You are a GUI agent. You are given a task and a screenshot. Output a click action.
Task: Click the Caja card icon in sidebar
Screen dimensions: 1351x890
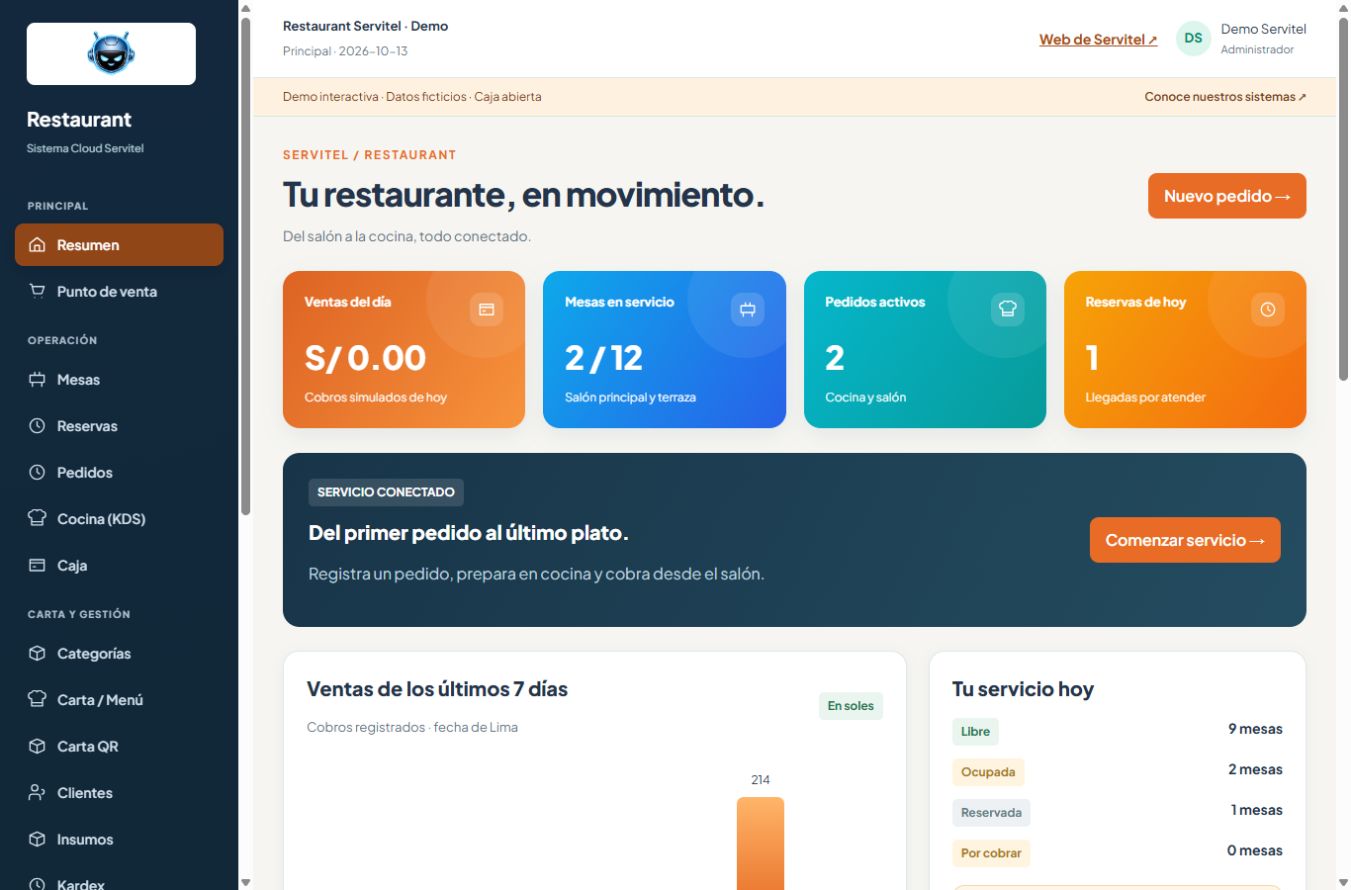(38, 566)
